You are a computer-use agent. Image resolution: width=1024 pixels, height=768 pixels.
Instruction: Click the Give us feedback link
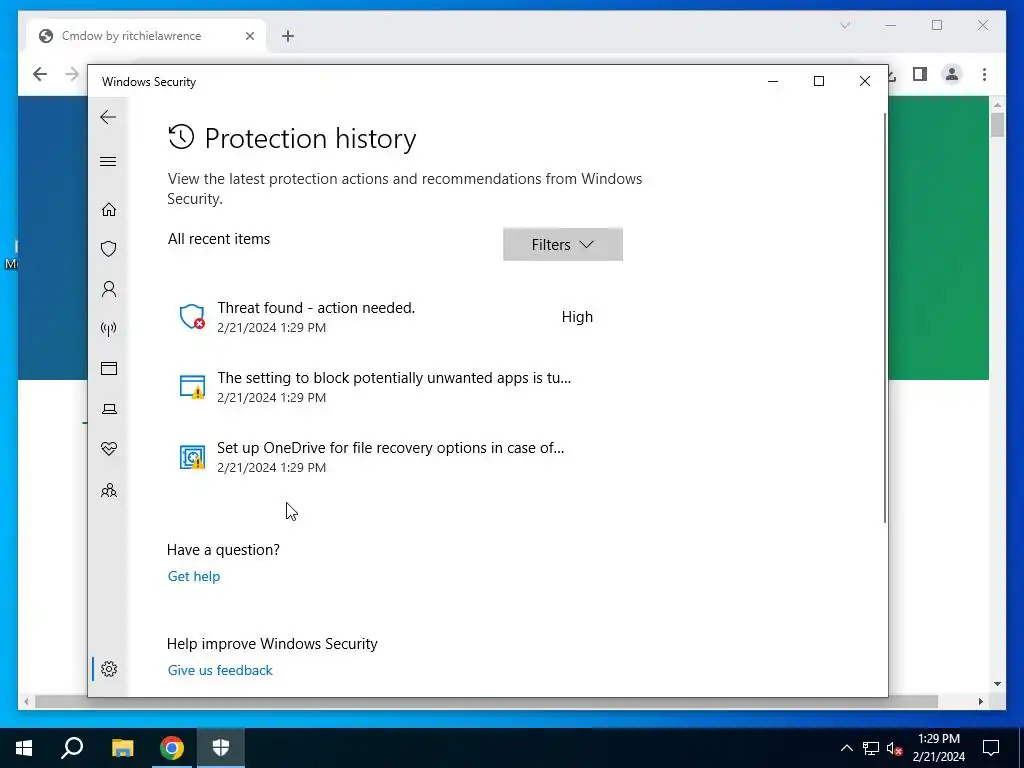[x=220, y=670]
